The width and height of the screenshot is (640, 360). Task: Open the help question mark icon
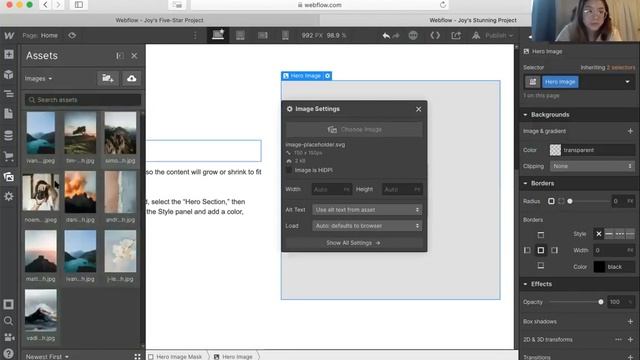pyautogui.click(x=8, y=353)
